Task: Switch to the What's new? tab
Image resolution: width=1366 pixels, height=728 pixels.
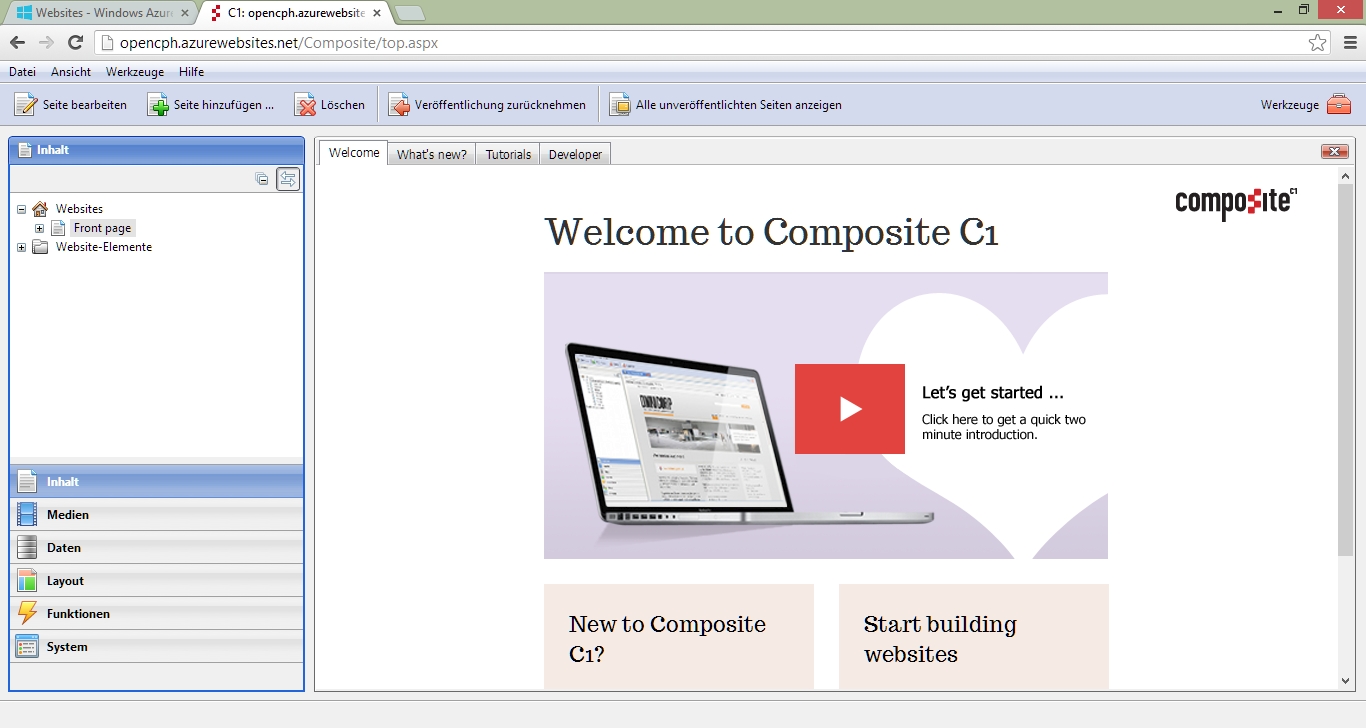Action: 431,154
